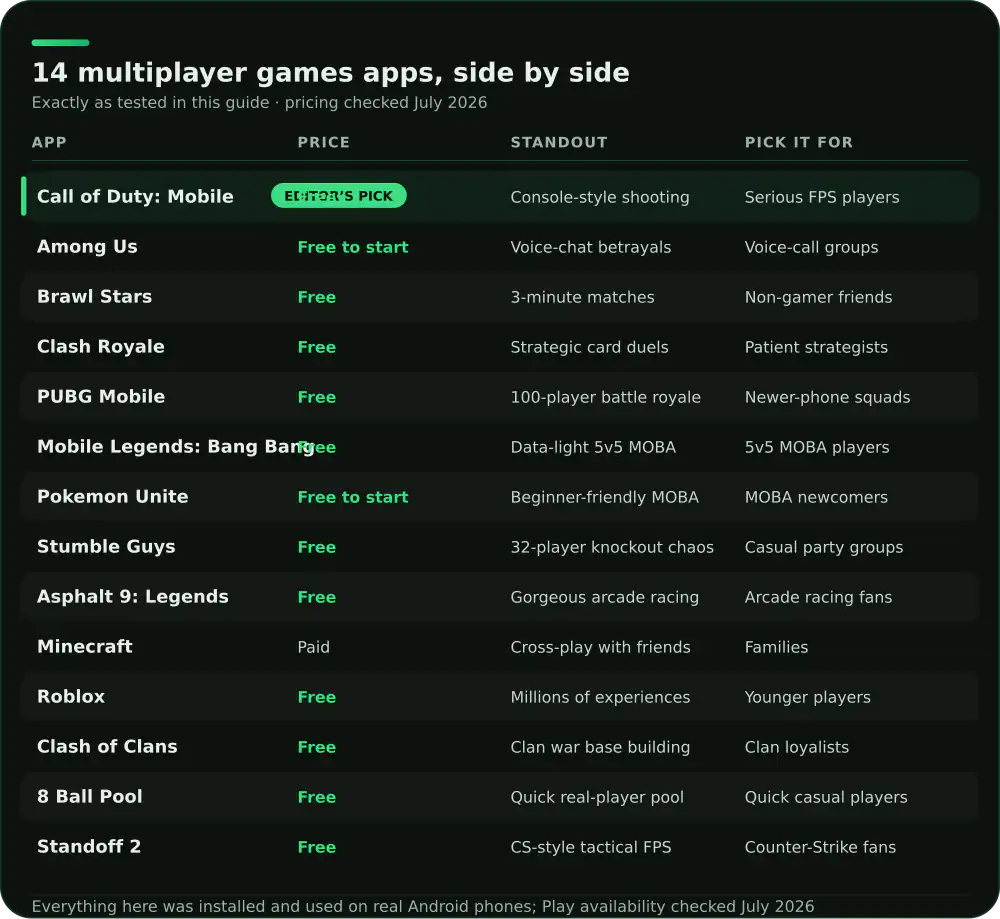Click 'Clan war base building' text
This screenshot has height=919, width=1000.
600,747
